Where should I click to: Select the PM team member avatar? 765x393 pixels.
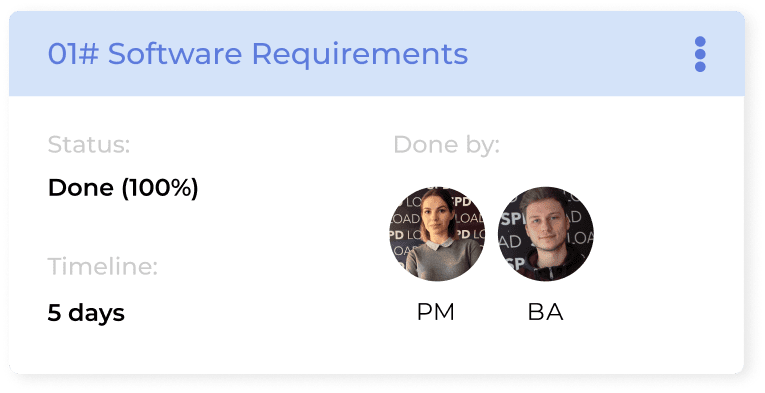click(x=437, y=234)
